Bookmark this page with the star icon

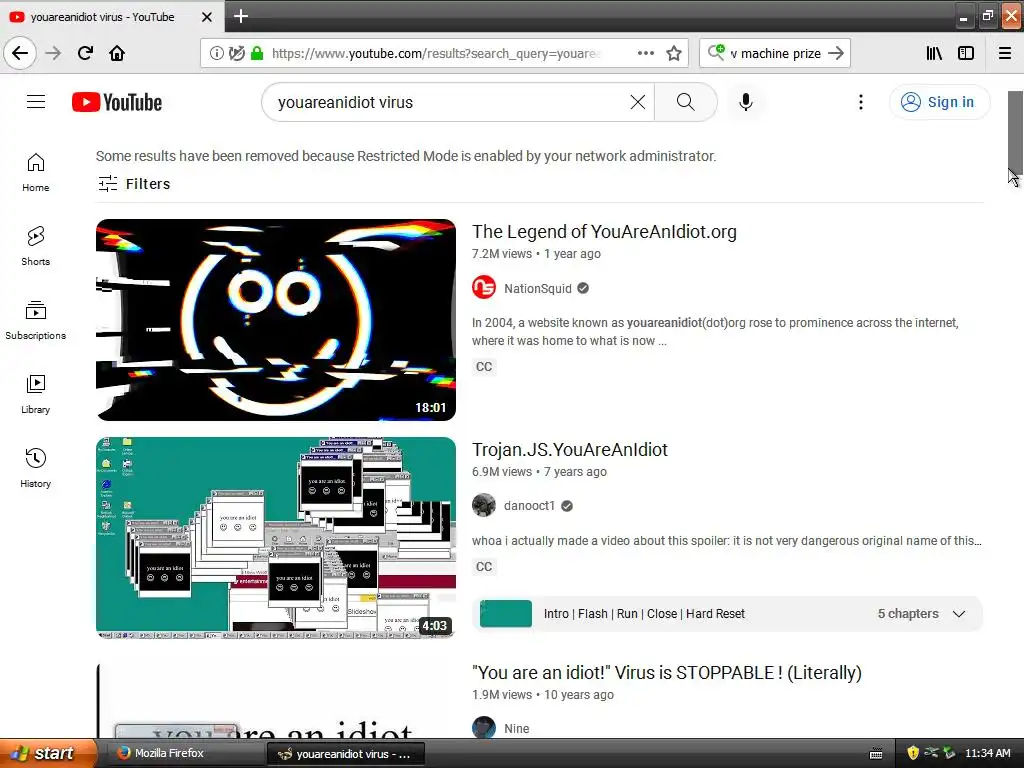click(674, 53)
